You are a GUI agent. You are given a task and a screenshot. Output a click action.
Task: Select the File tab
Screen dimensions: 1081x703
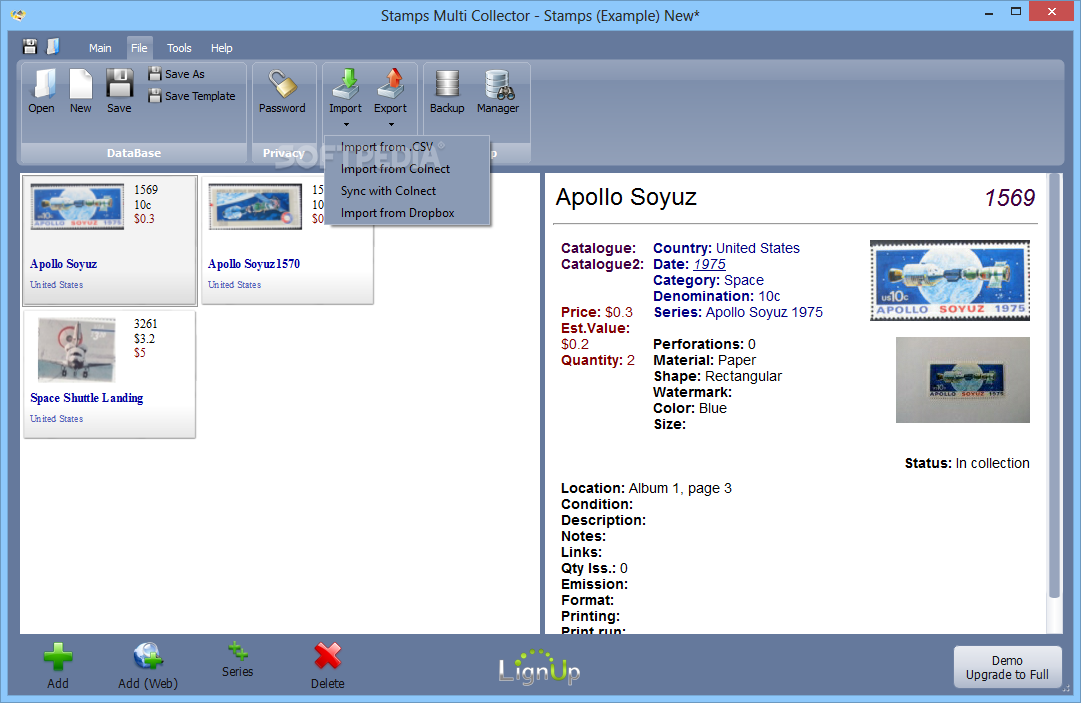[x=139, y=48]
